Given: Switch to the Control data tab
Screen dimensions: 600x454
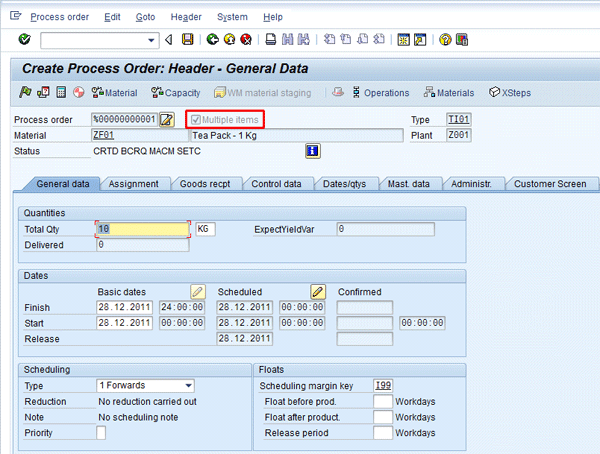Looking at the screenshot, I should click(276, 184).
